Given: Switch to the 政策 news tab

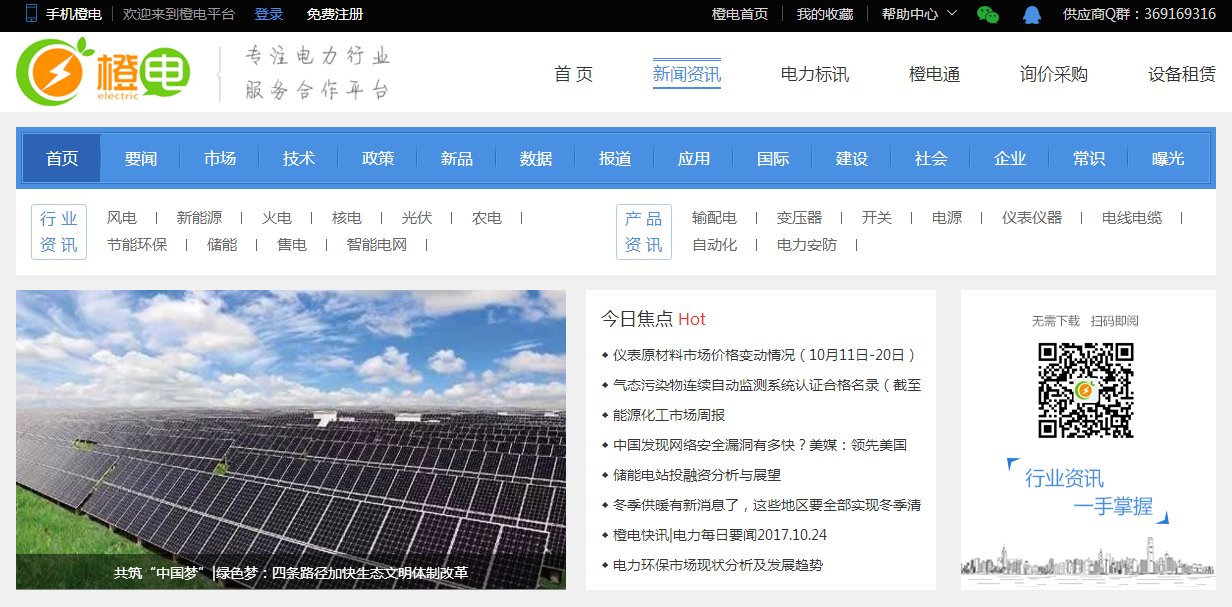Looking at the screenshot, I should click(x=378, y=158).
